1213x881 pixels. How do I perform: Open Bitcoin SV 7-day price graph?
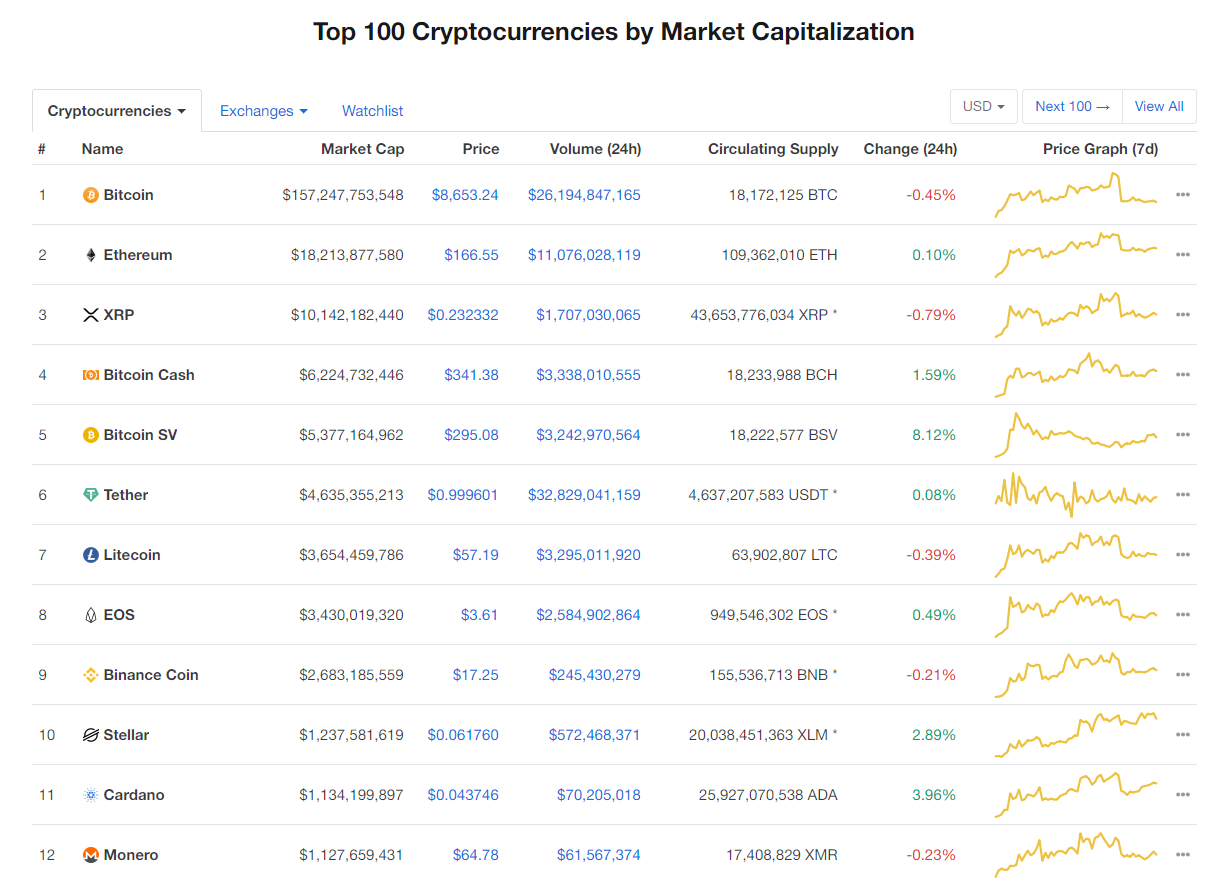1076,433
